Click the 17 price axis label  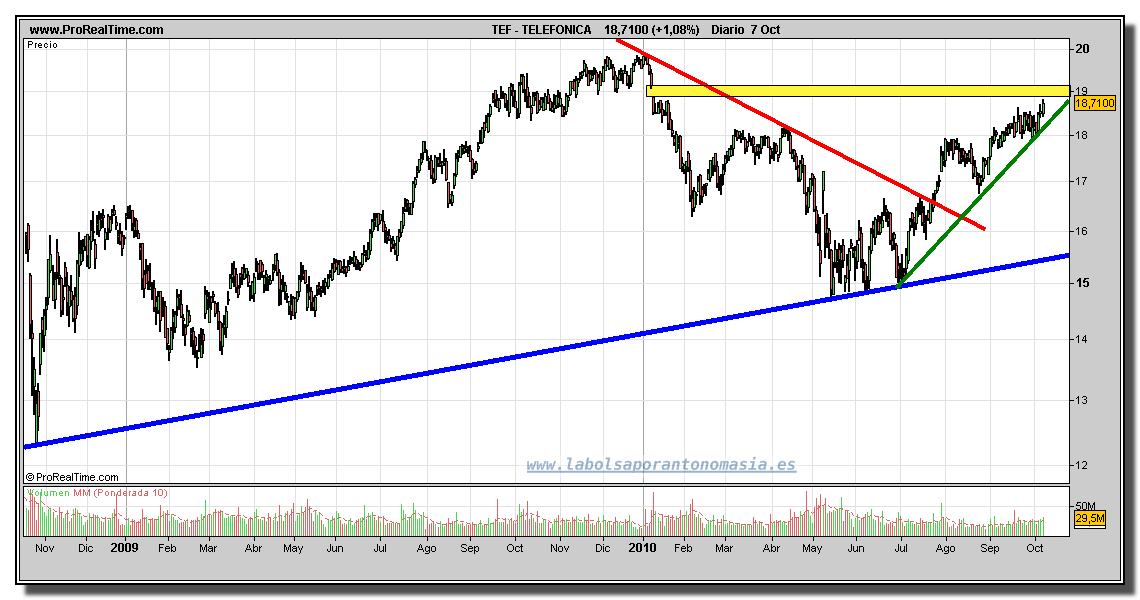[x=1082, y=181]
